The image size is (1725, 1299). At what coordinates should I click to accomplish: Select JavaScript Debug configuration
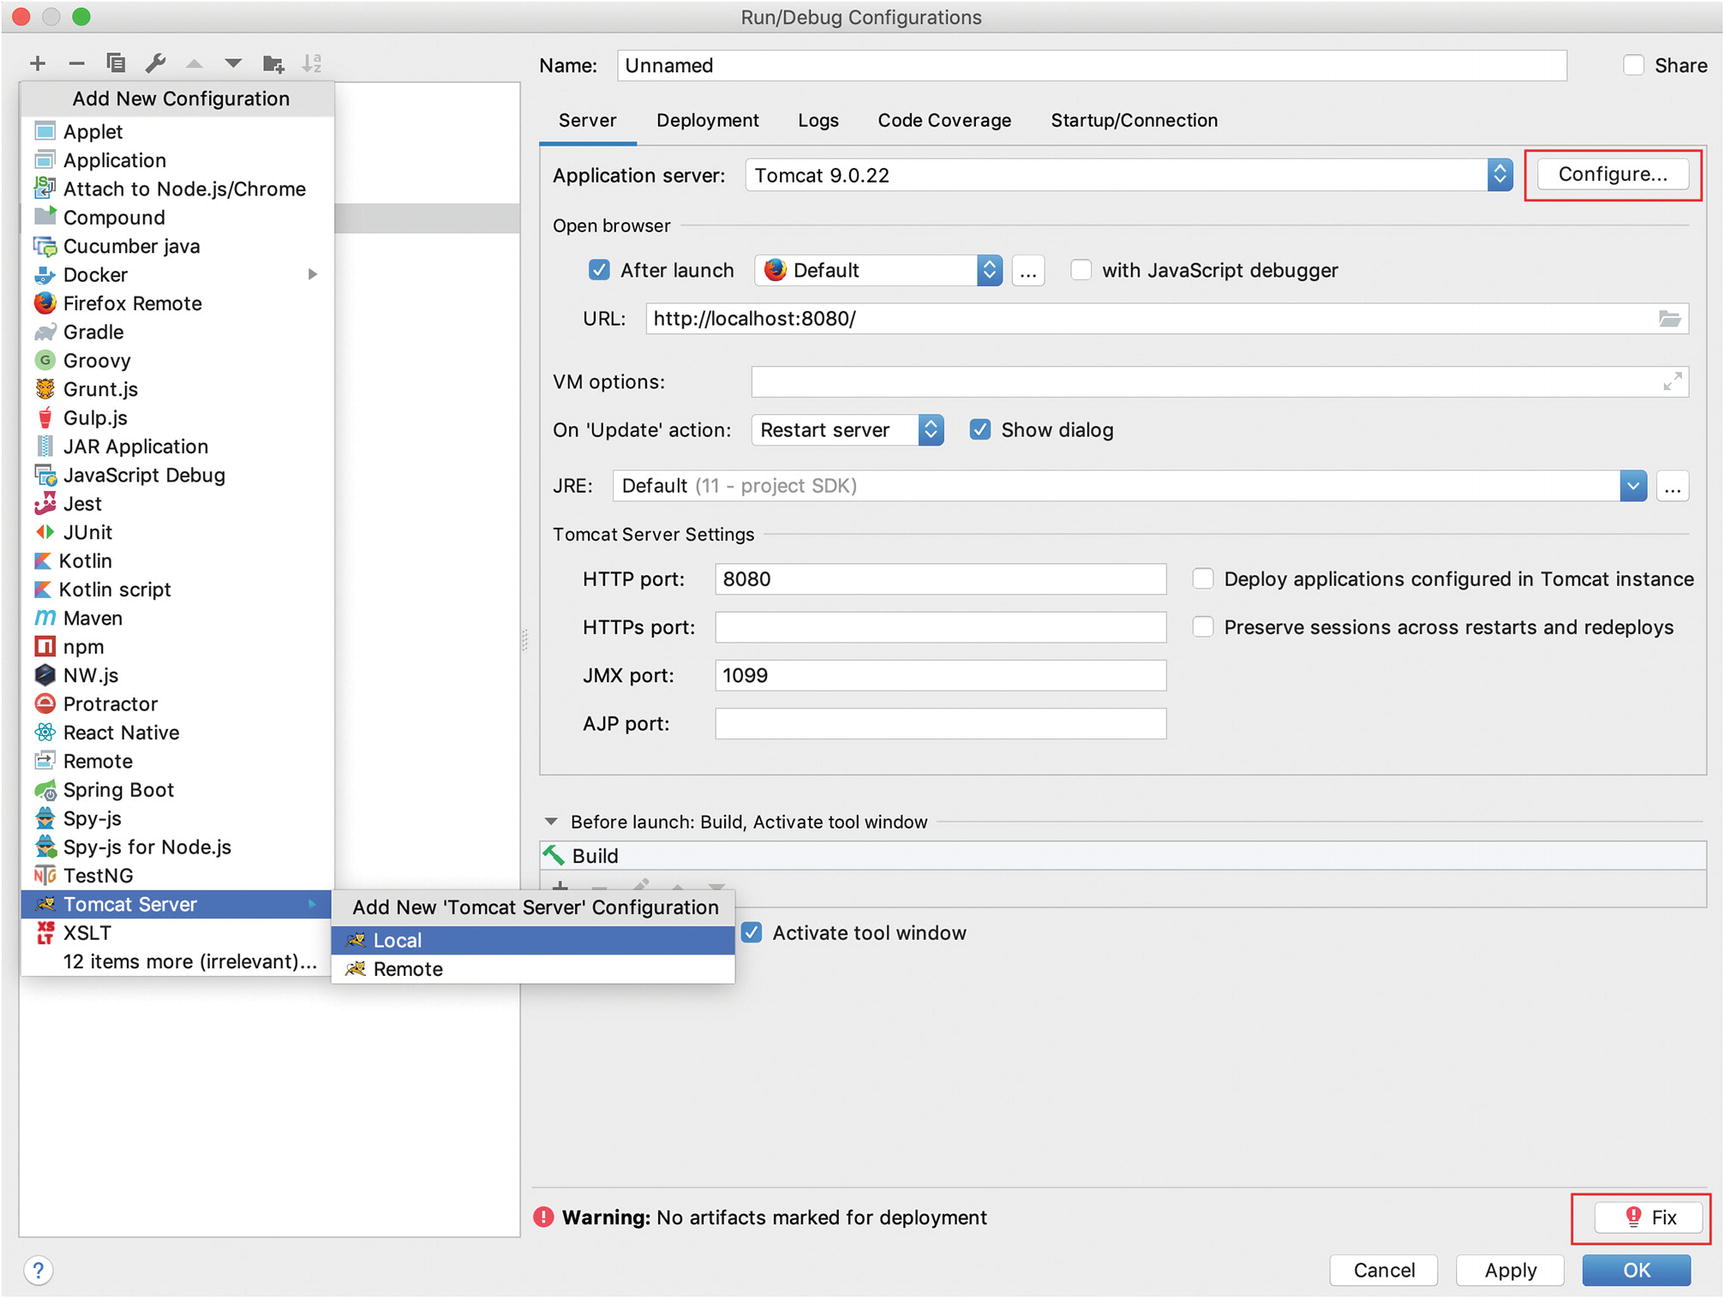pos(177,476)
